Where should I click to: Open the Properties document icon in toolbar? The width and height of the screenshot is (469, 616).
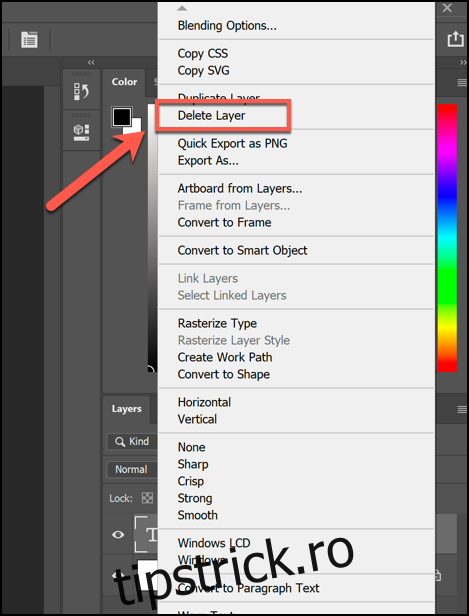(x=29, y=40)
